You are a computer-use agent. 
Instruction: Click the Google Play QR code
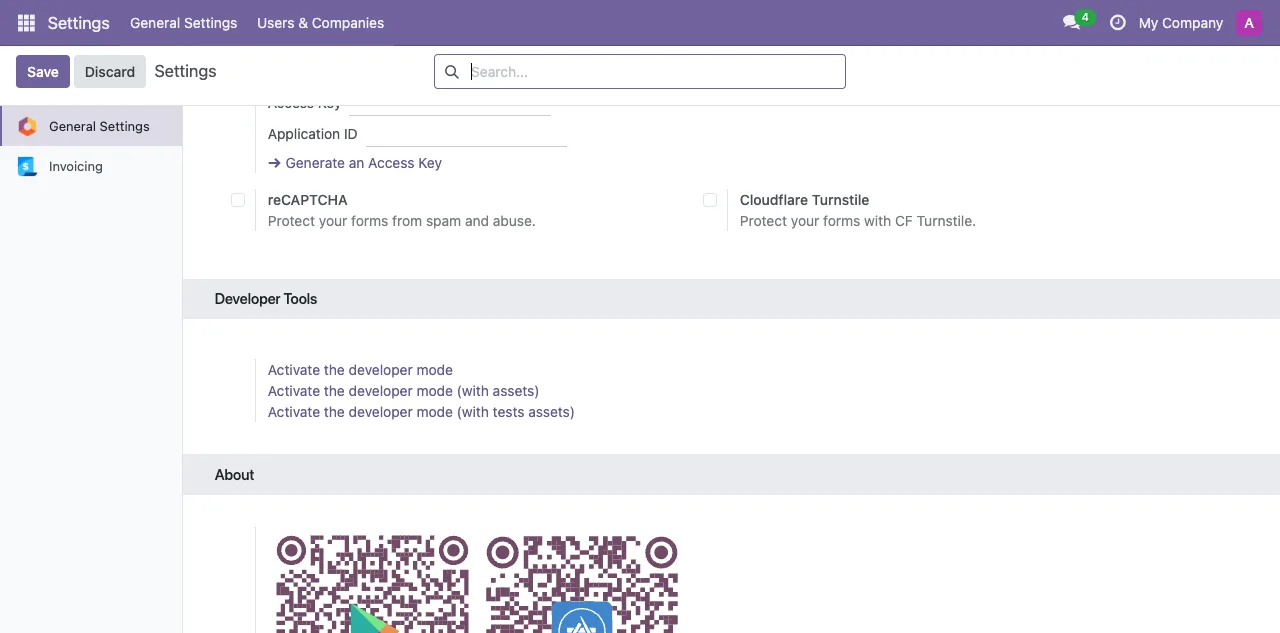372,584
